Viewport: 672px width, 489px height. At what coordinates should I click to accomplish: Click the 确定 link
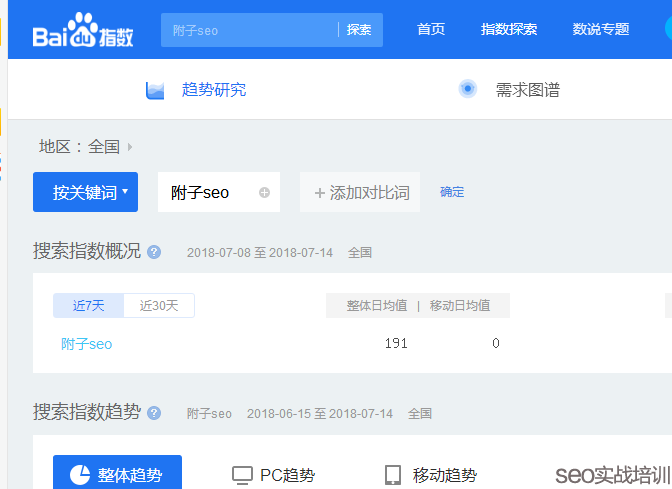pyautogui.click(x=452, y=192)
